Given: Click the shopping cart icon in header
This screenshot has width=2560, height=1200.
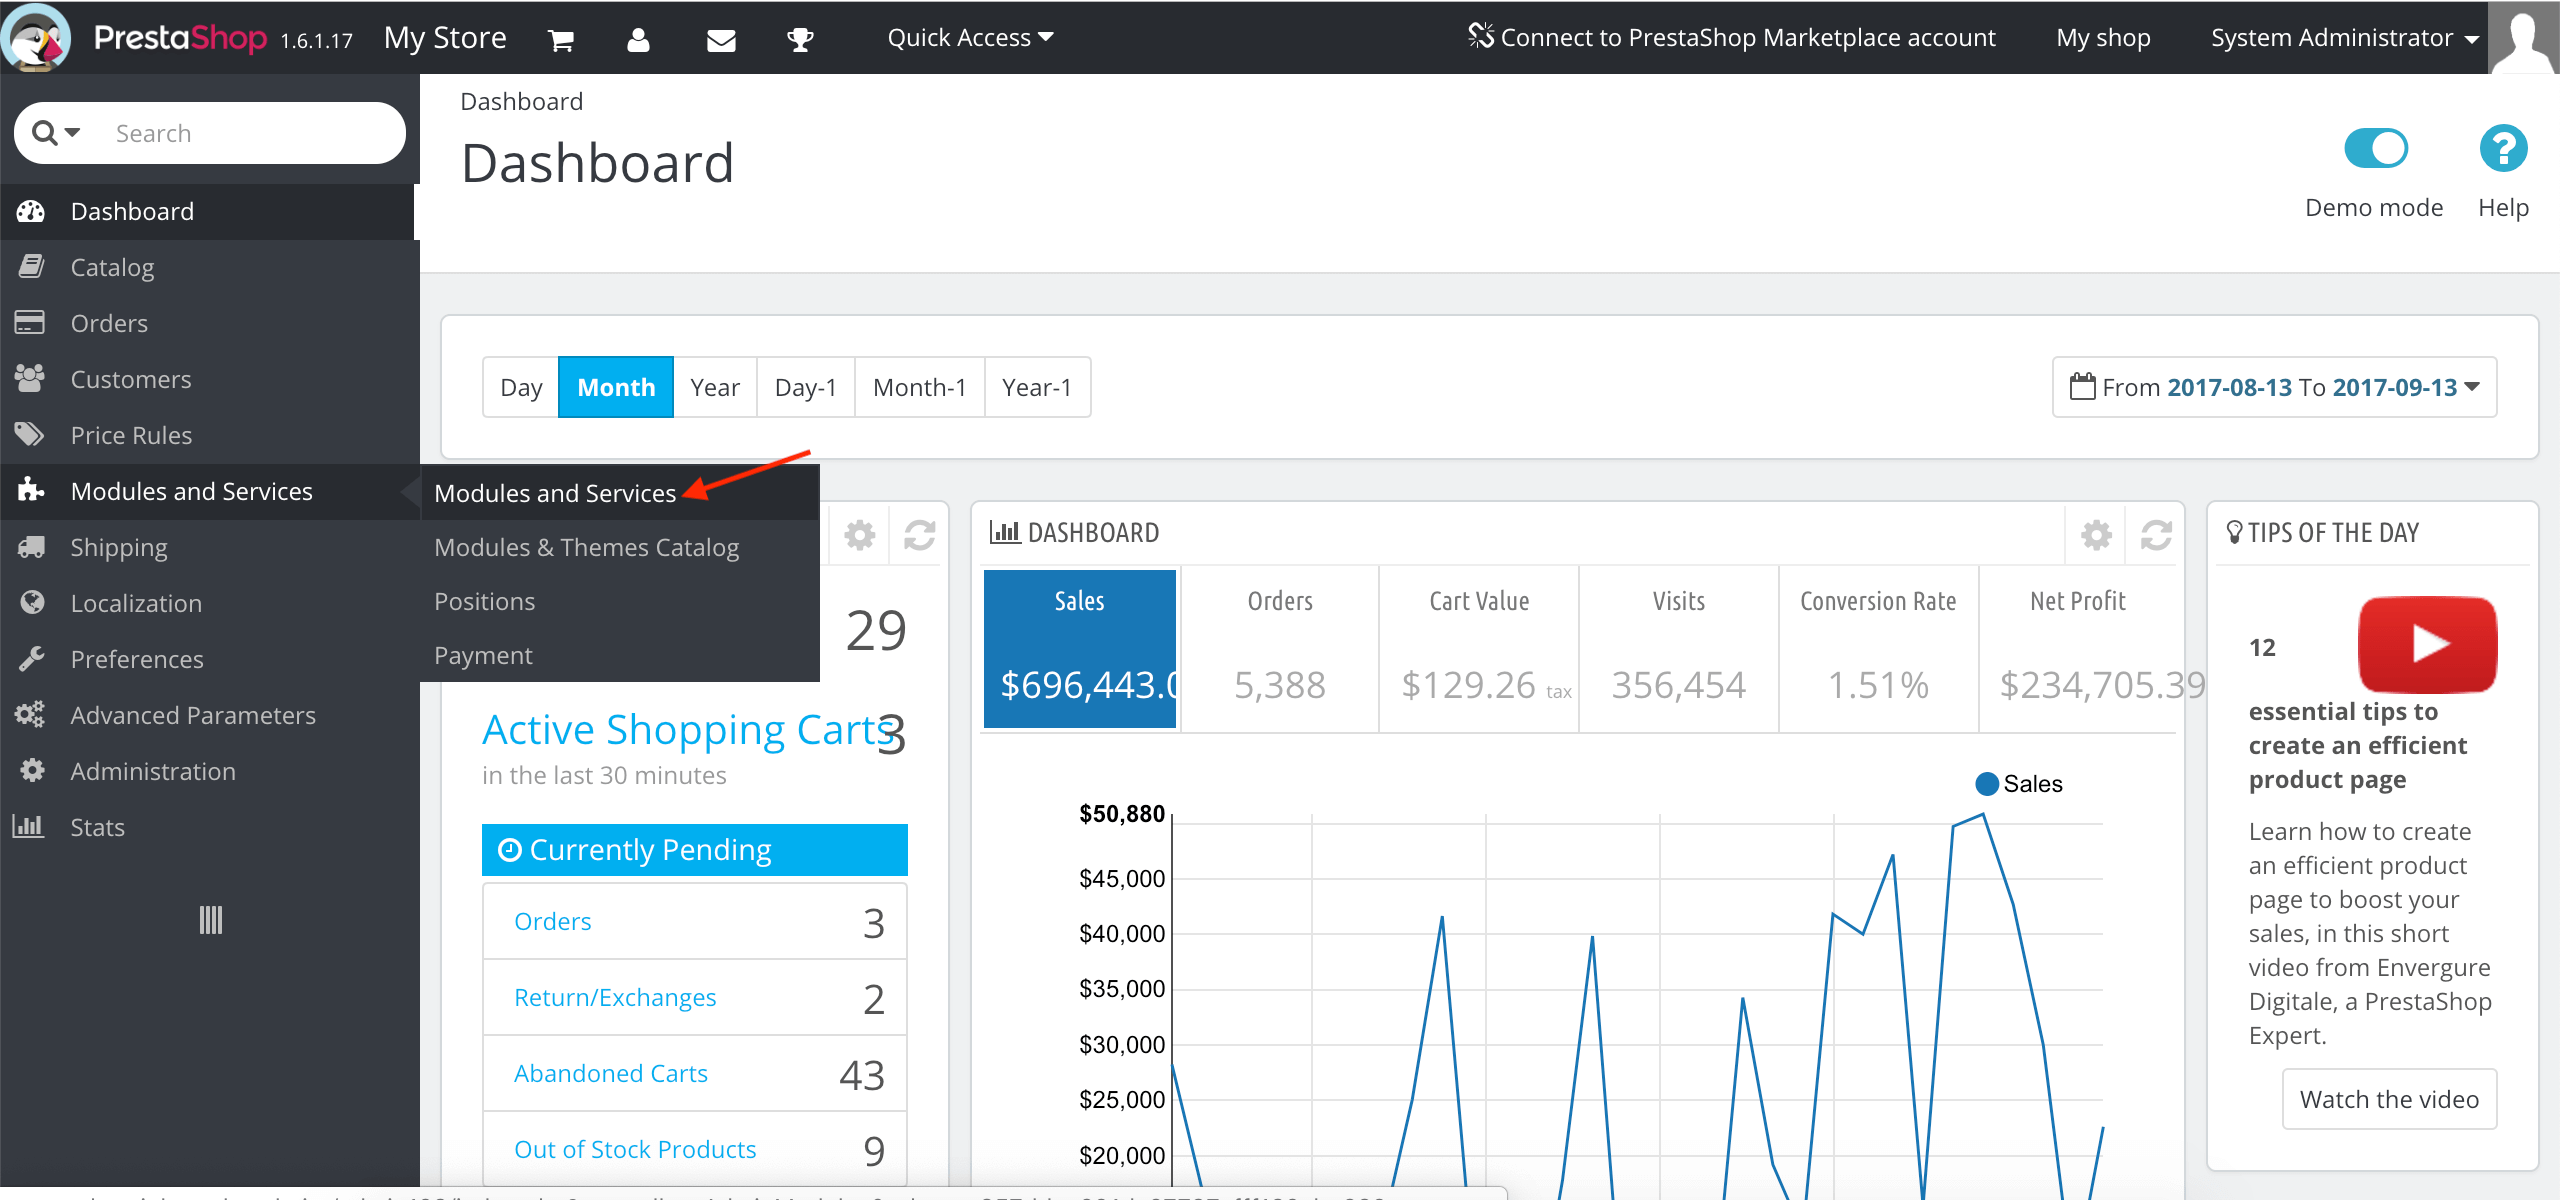Looking at the screenshot, I should coord(561,40).
